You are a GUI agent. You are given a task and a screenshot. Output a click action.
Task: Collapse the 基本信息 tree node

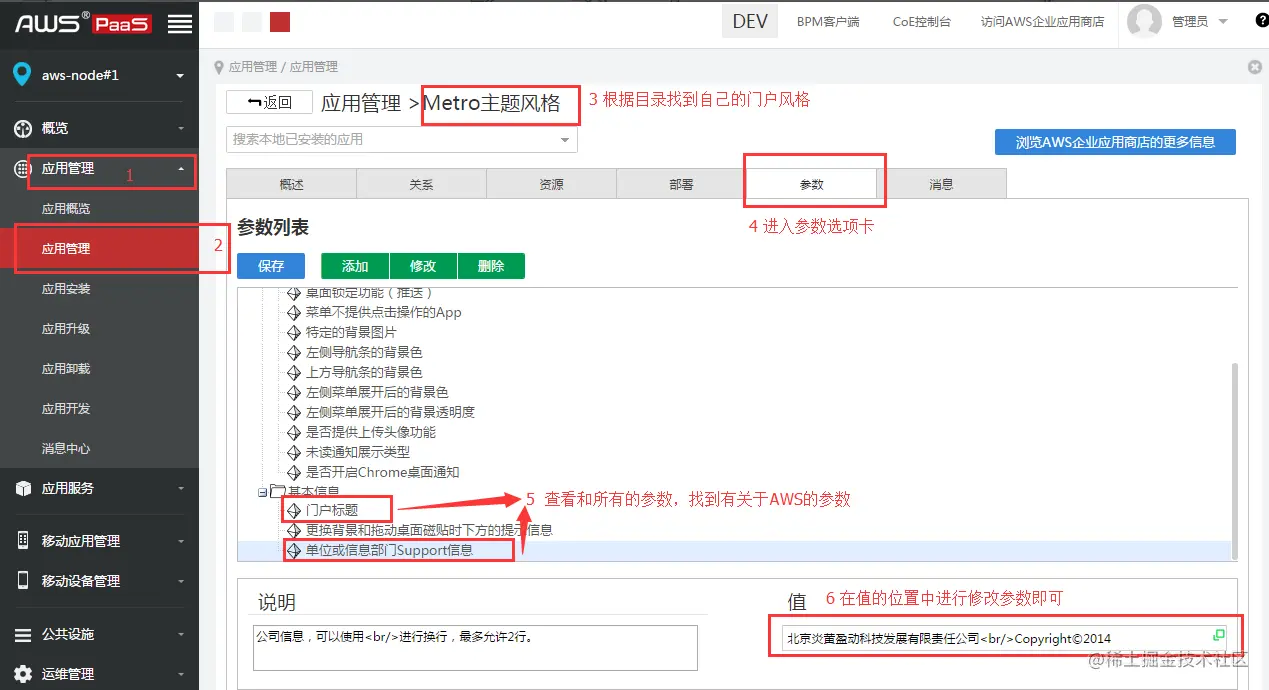261,491
